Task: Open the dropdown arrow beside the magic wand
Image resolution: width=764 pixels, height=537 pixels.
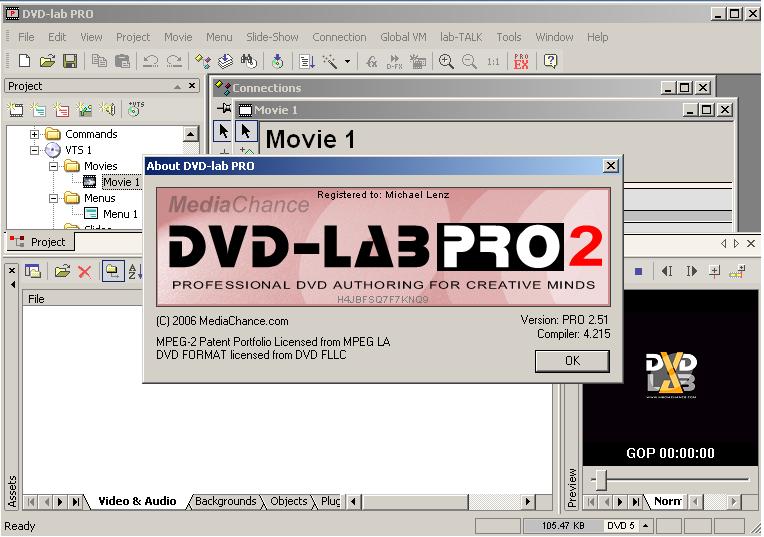Action: pos(347,61)
